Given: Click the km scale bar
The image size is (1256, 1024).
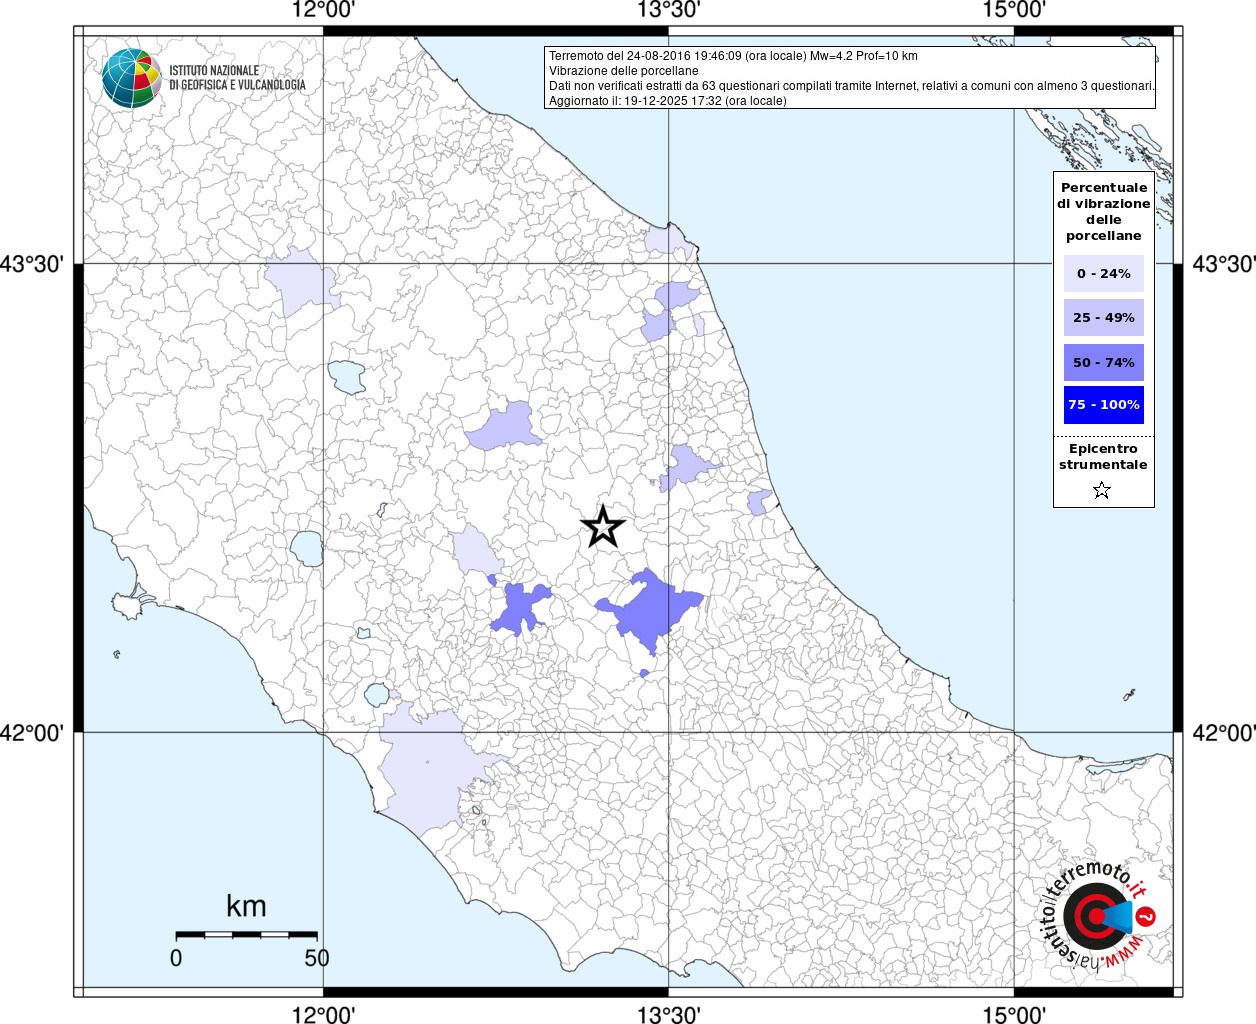Looking at the screenshot, I should click(x=246, y=934).
